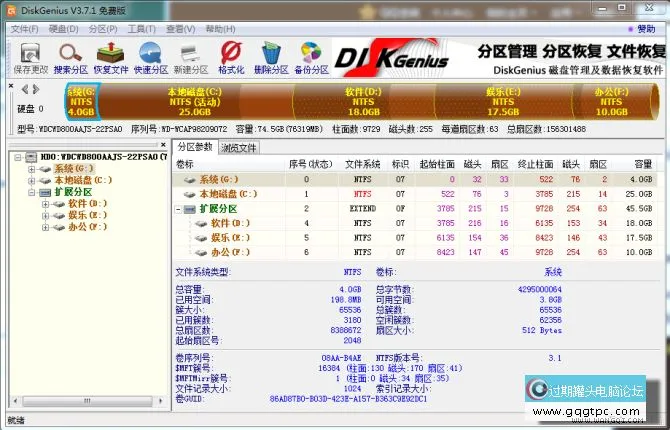The height and width of the screenshot is (430, 670).
Task: Click the 保存更改 save changes icon
Action: (30, 58)
